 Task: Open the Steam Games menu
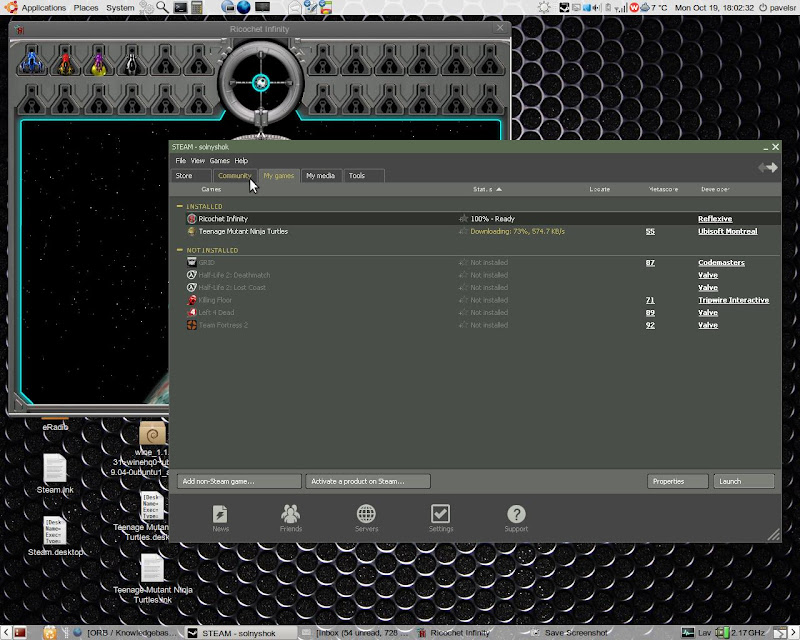pos(219,161)
